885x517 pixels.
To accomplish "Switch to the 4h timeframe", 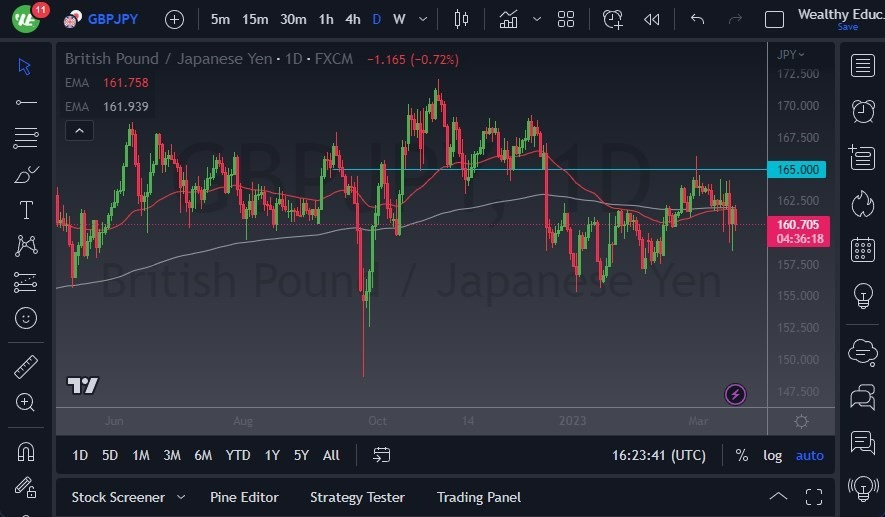I will point(353,20).
